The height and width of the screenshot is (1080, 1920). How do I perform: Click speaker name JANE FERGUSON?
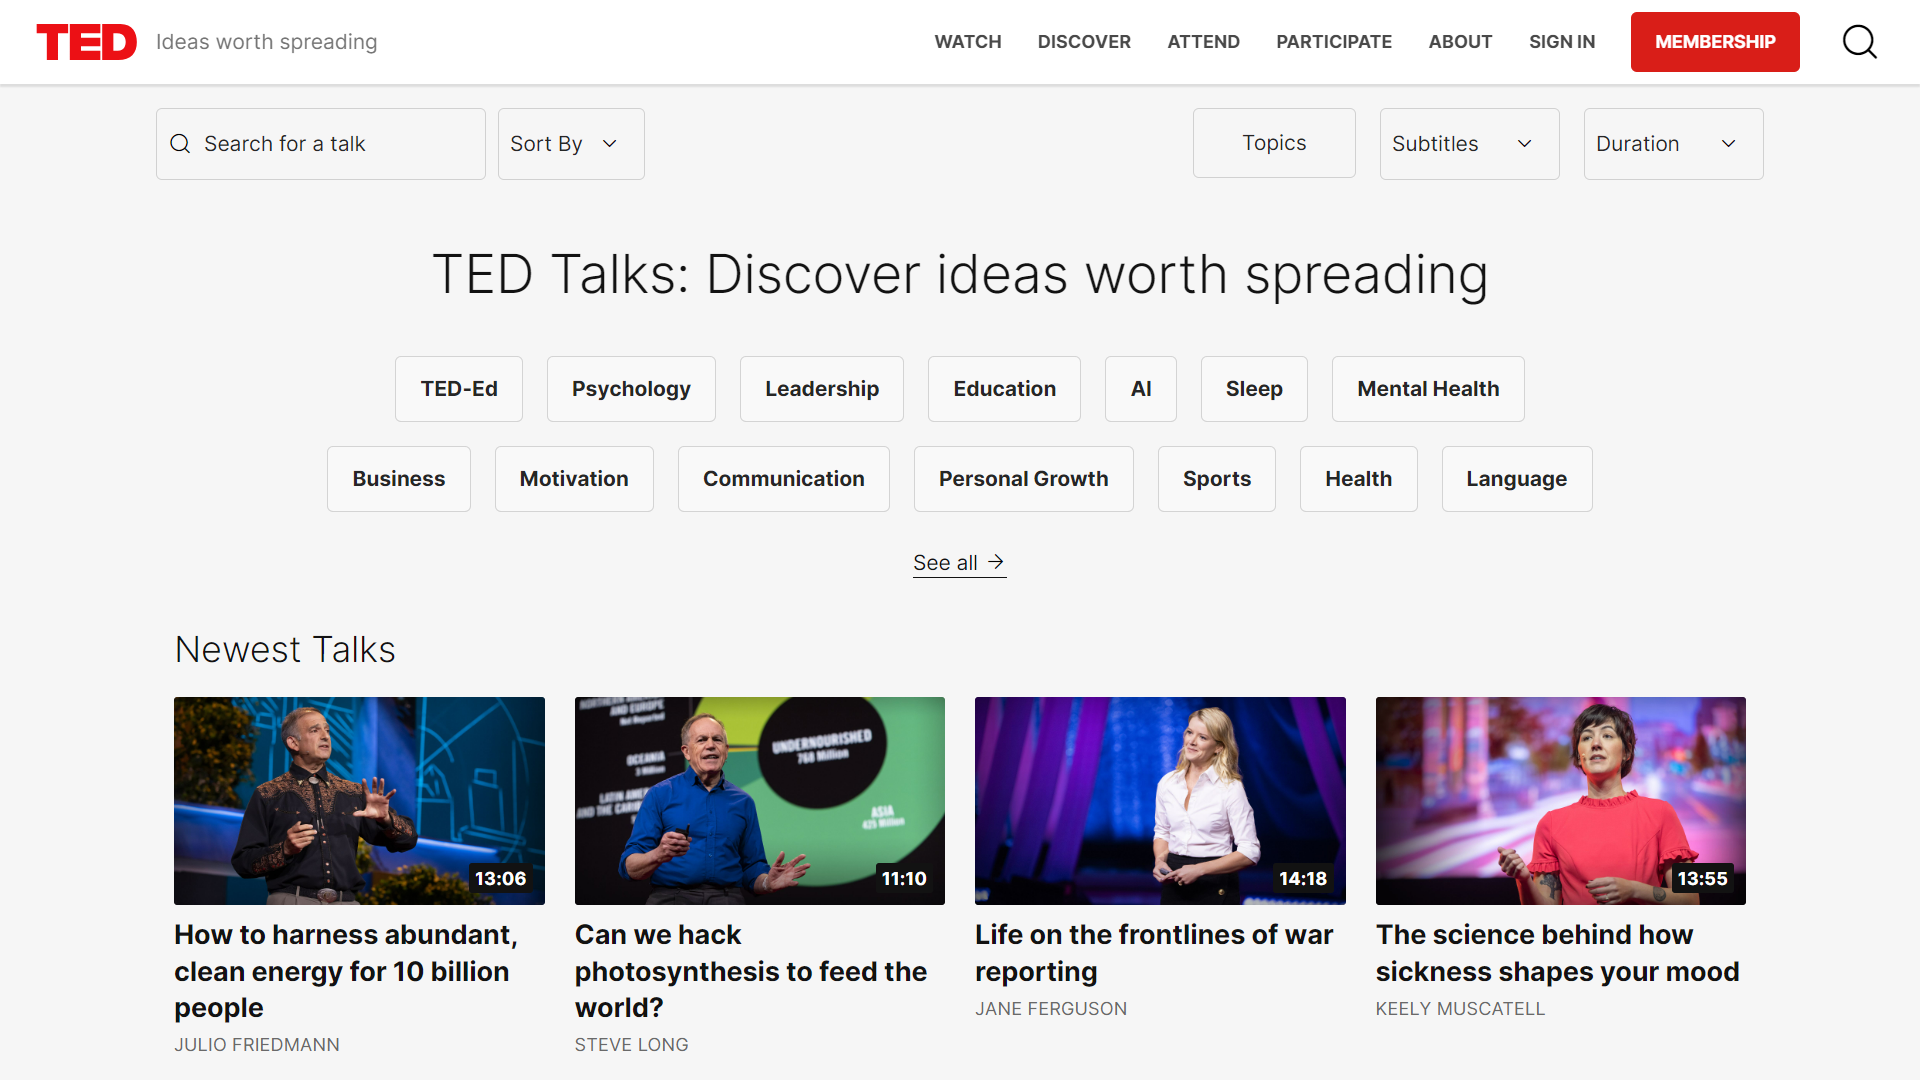[1051, 1009]
